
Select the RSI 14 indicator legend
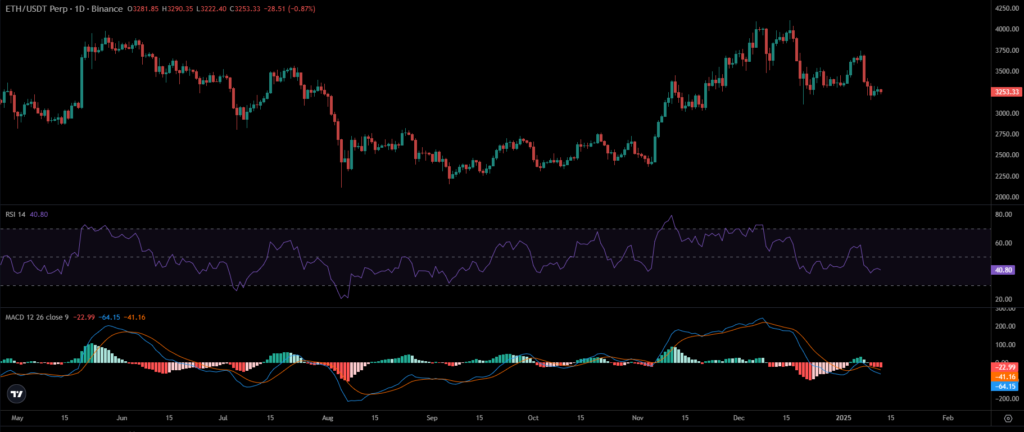[x=16, y=214]
